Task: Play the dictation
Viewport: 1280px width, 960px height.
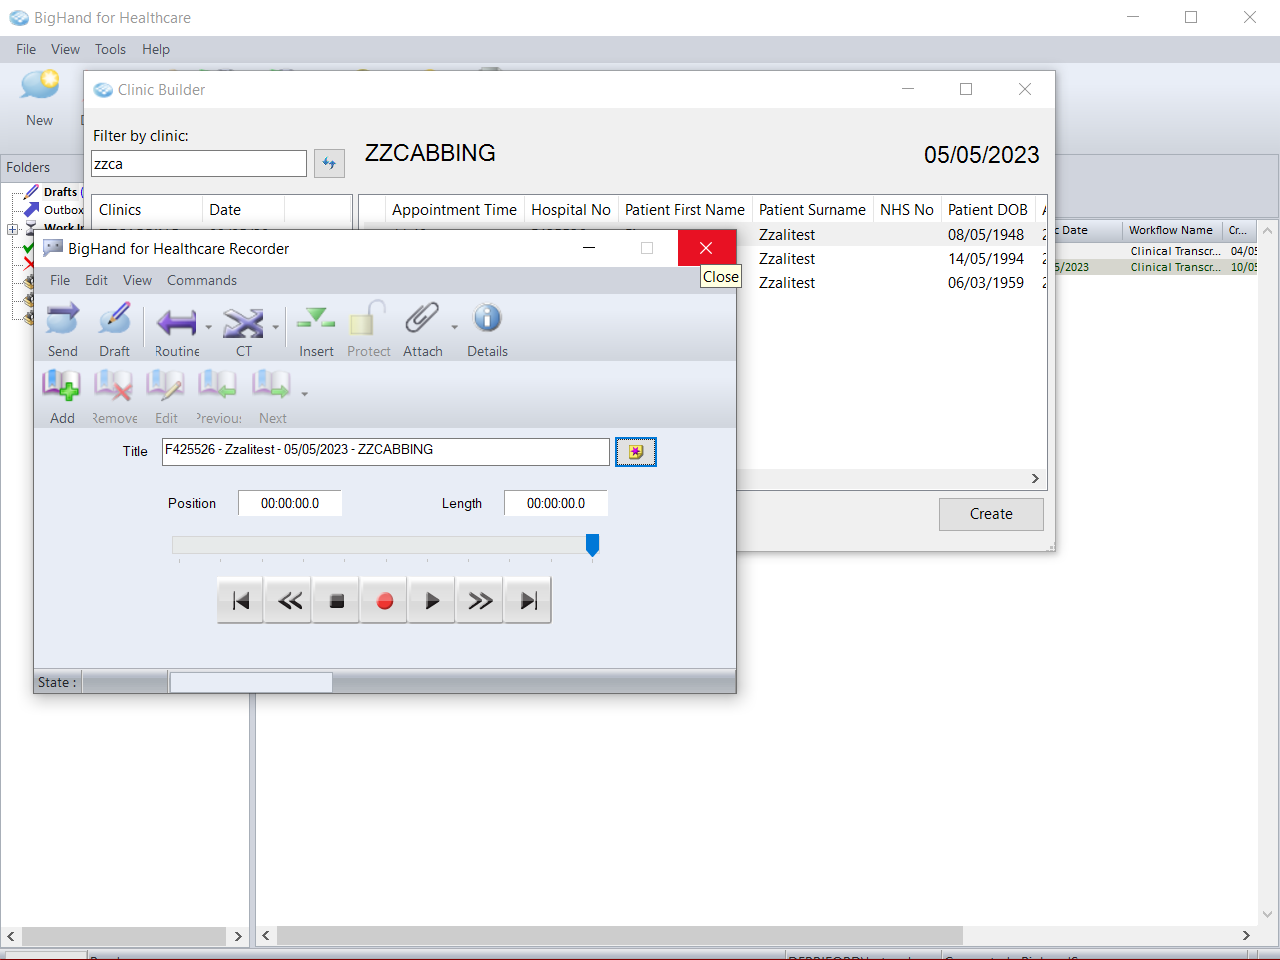Action: [x=432, y=601]
